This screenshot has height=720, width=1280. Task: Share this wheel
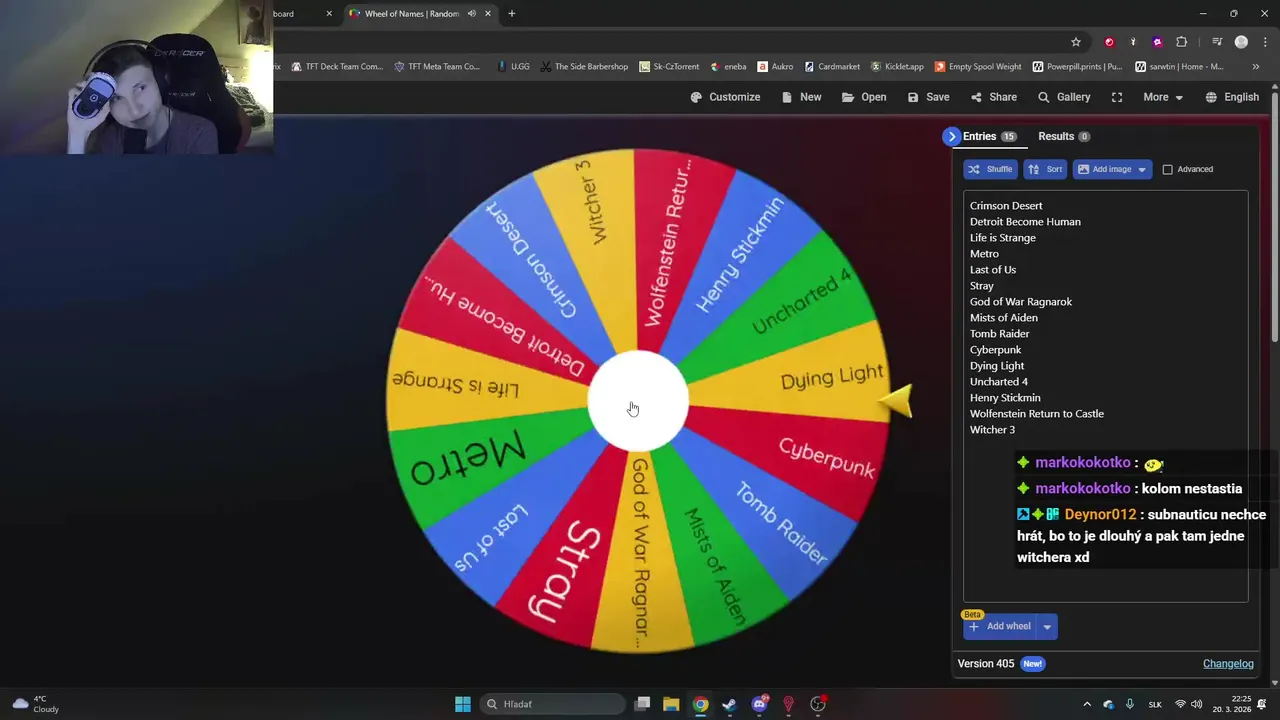[x=993, y=97]
